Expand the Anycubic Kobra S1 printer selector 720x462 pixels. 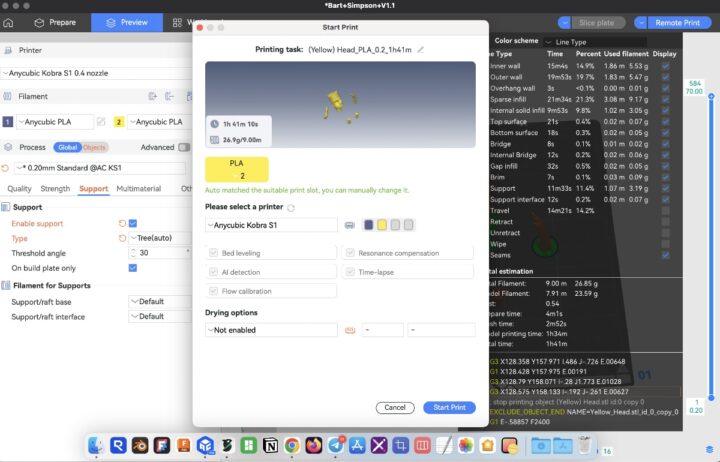pyautogui.click(x=271, y=225)
